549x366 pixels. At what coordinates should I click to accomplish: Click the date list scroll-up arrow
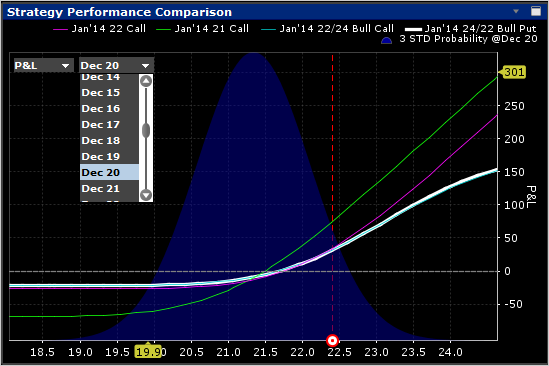(146, 81)
